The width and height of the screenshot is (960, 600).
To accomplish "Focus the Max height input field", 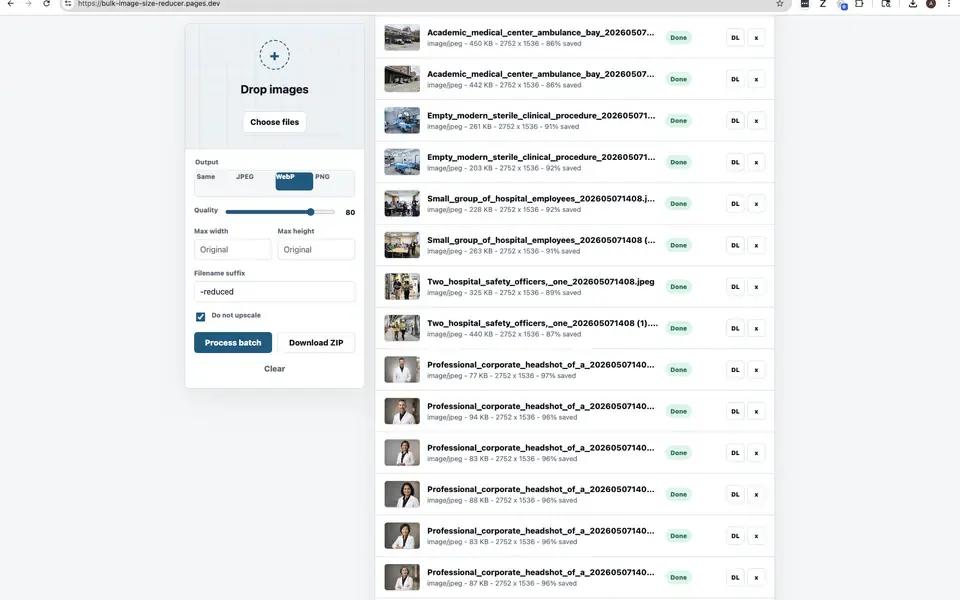I will tap(316, 250).
